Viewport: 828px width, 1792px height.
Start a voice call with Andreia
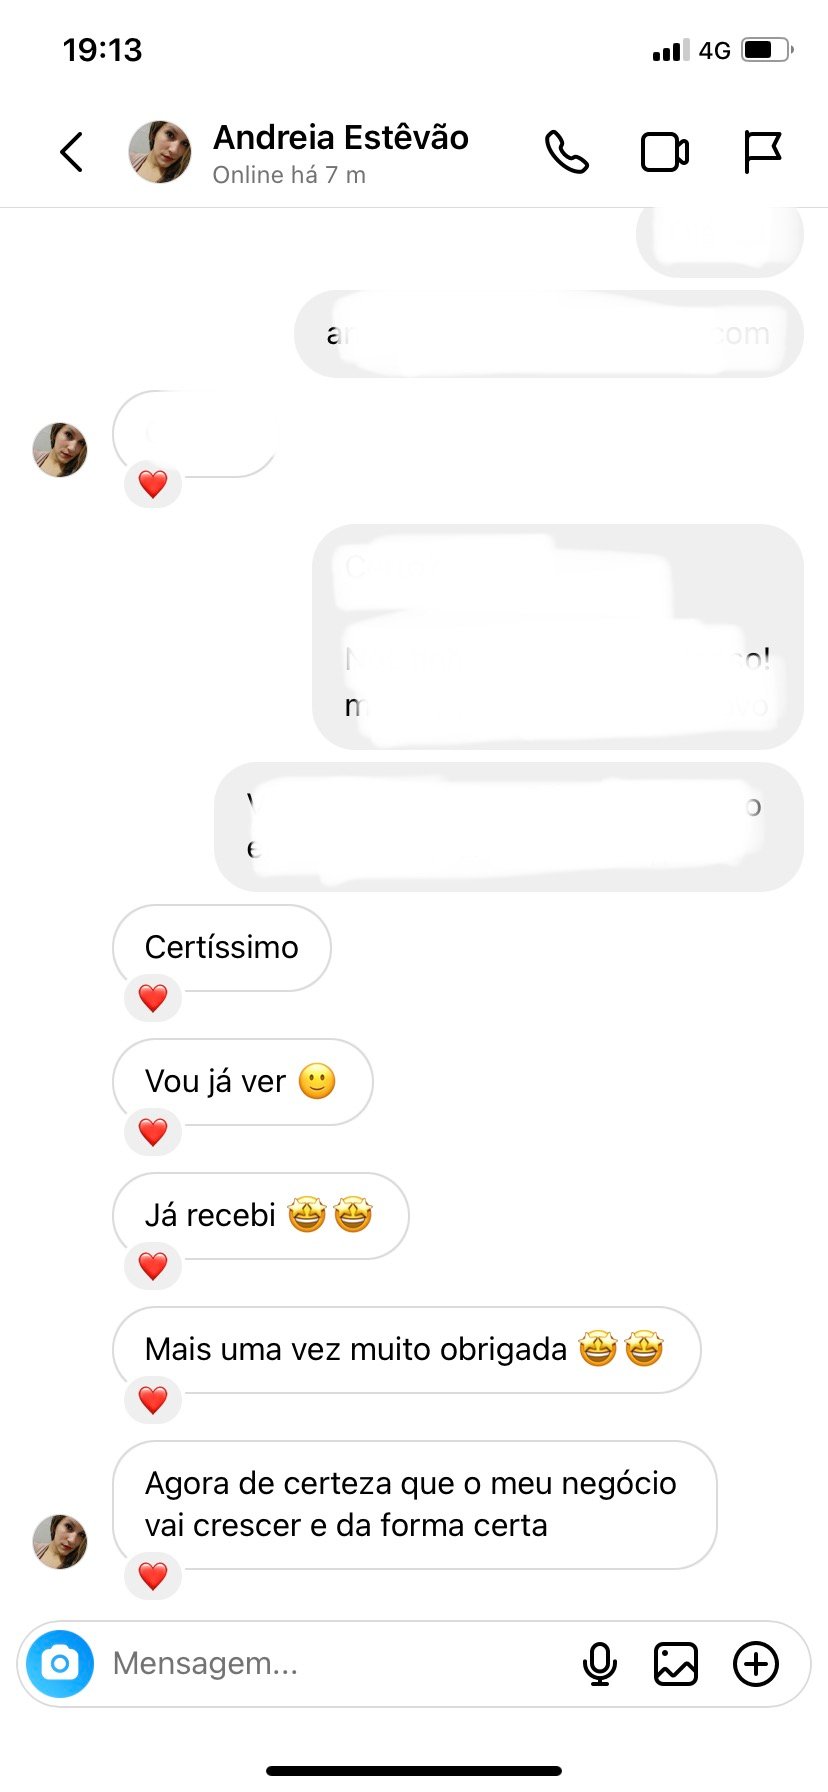pos(566,152)
